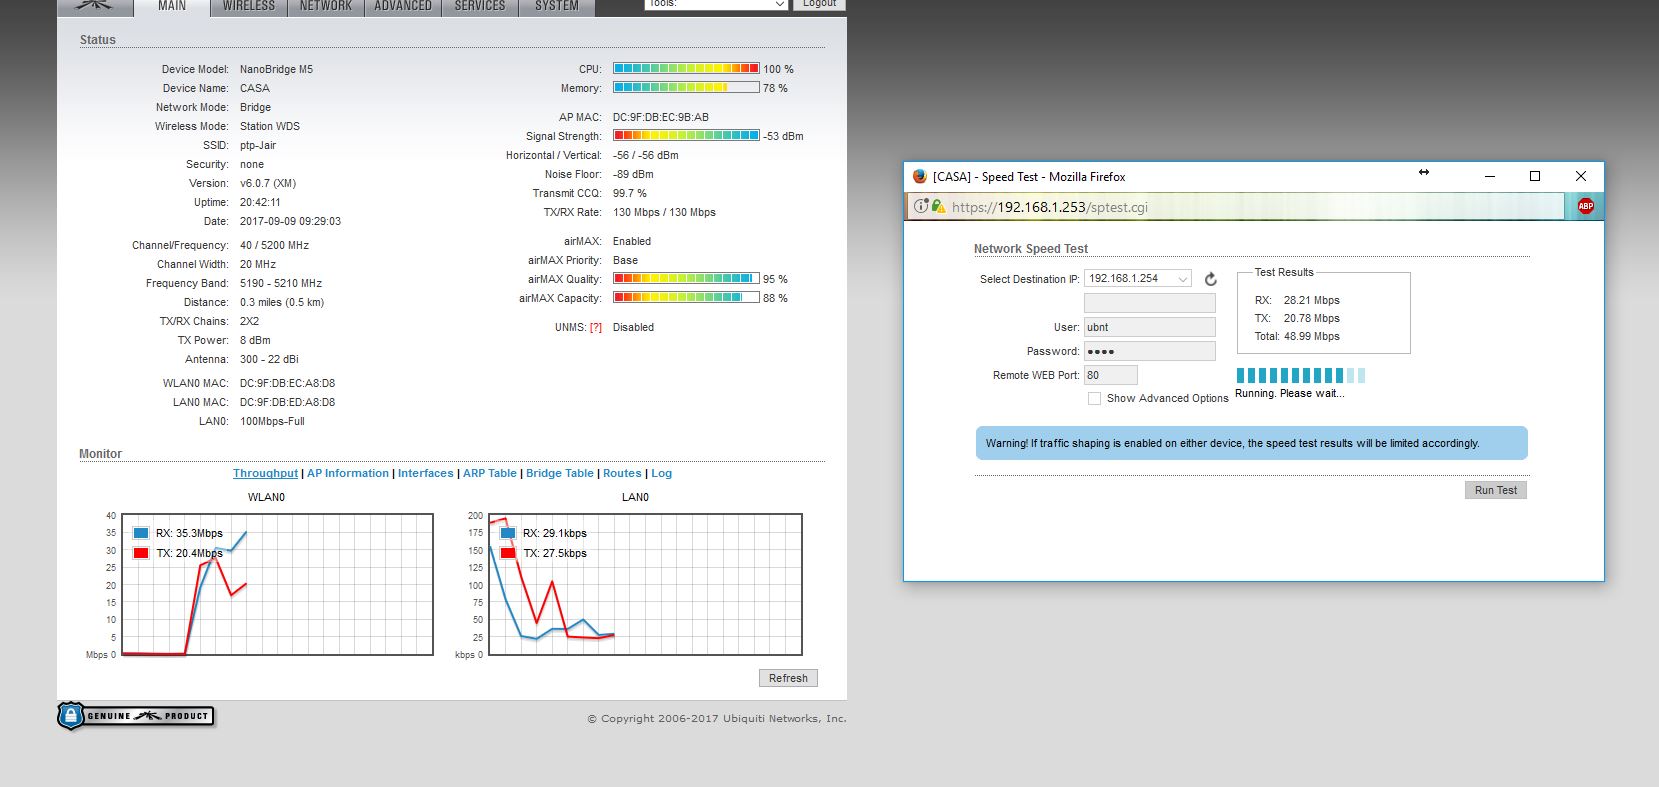Switch to the WIRELESS tab
This screenshot has width=1659, height=787.
(248, 7)
